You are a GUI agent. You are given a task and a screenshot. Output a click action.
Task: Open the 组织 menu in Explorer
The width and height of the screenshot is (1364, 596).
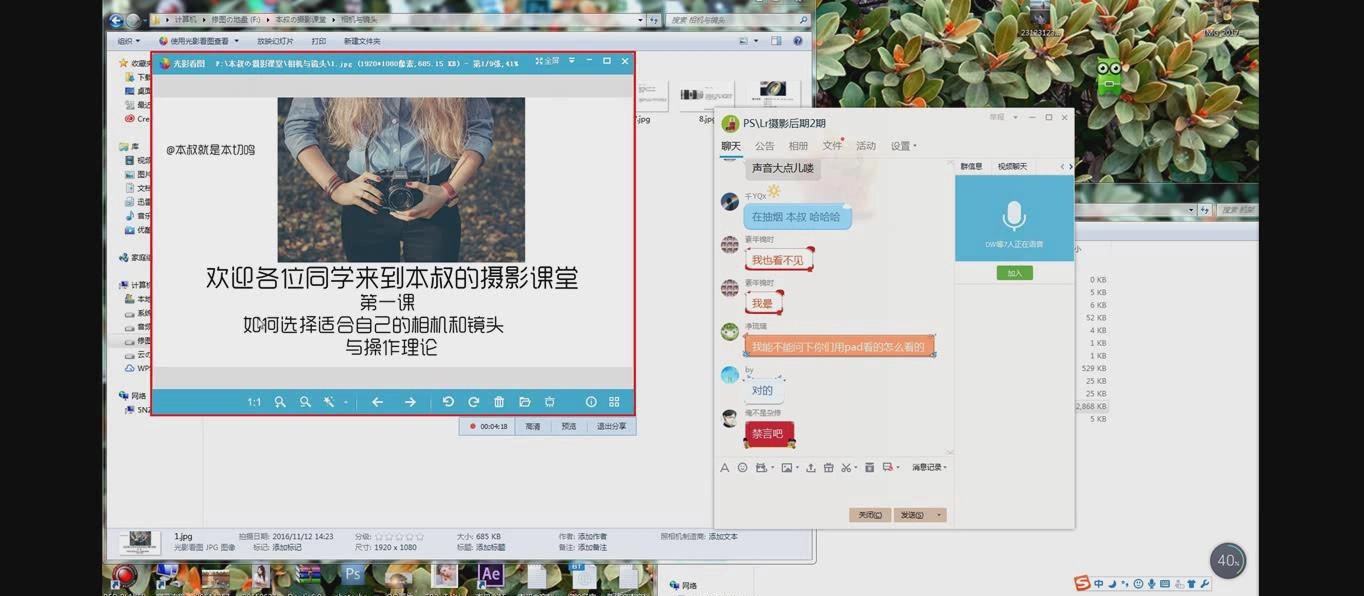(x=128, y=41)
